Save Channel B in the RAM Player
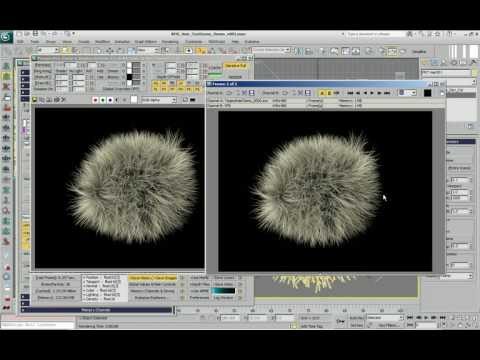Viewport: 480px width, 360px height. pyautogui.click(x=308, y=93)
